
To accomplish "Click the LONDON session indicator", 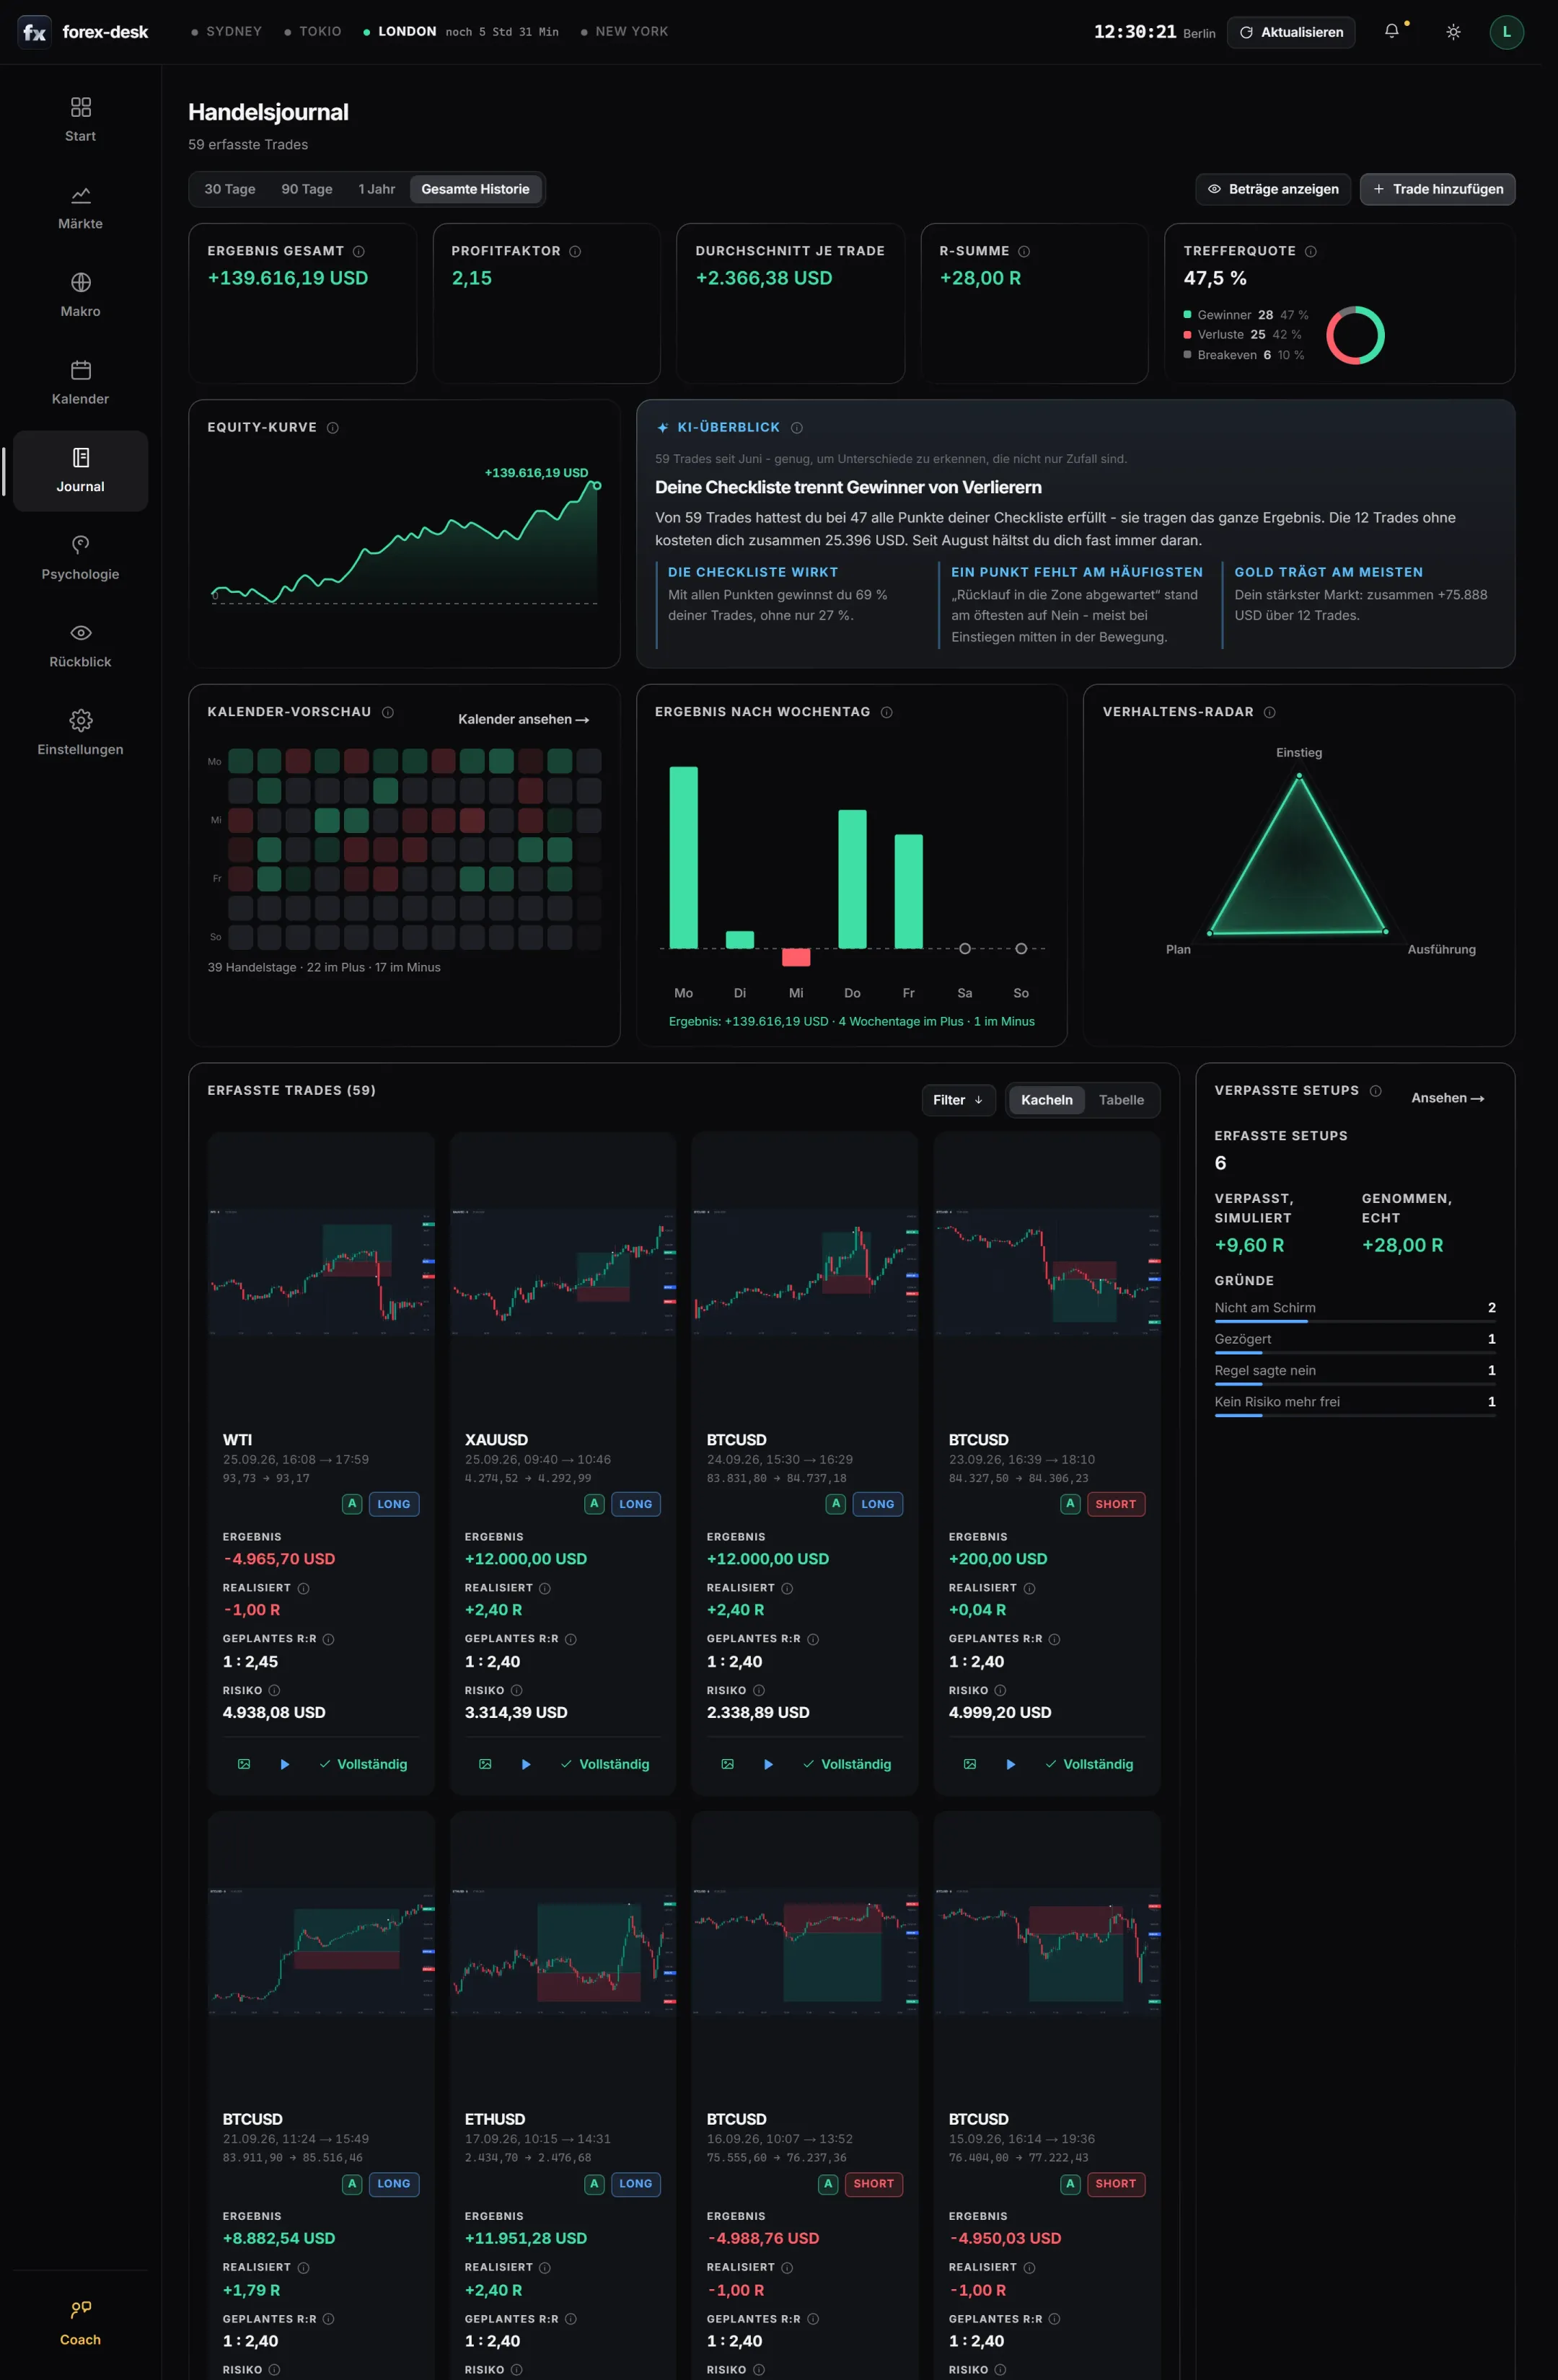I will point(461,32).
